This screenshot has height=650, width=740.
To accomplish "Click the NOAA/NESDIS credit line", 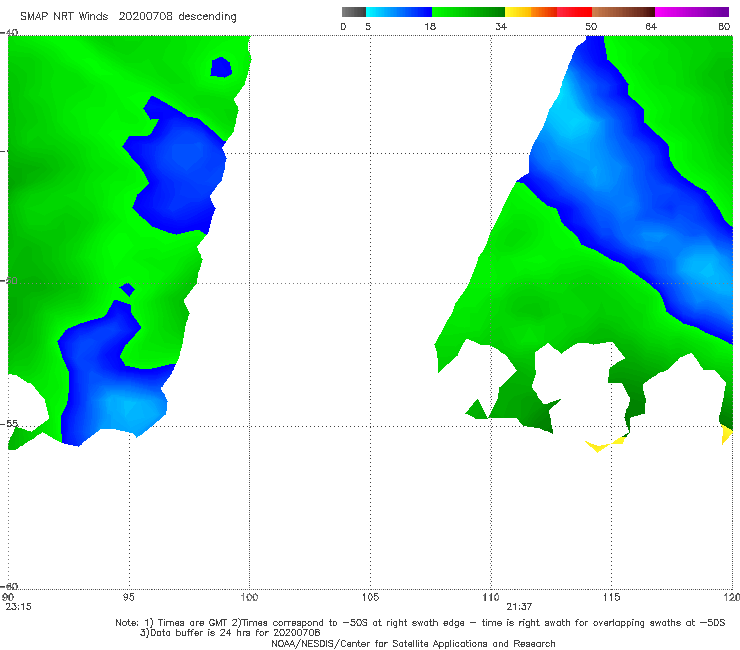I will pyautogui.click(x=413, y=643).
